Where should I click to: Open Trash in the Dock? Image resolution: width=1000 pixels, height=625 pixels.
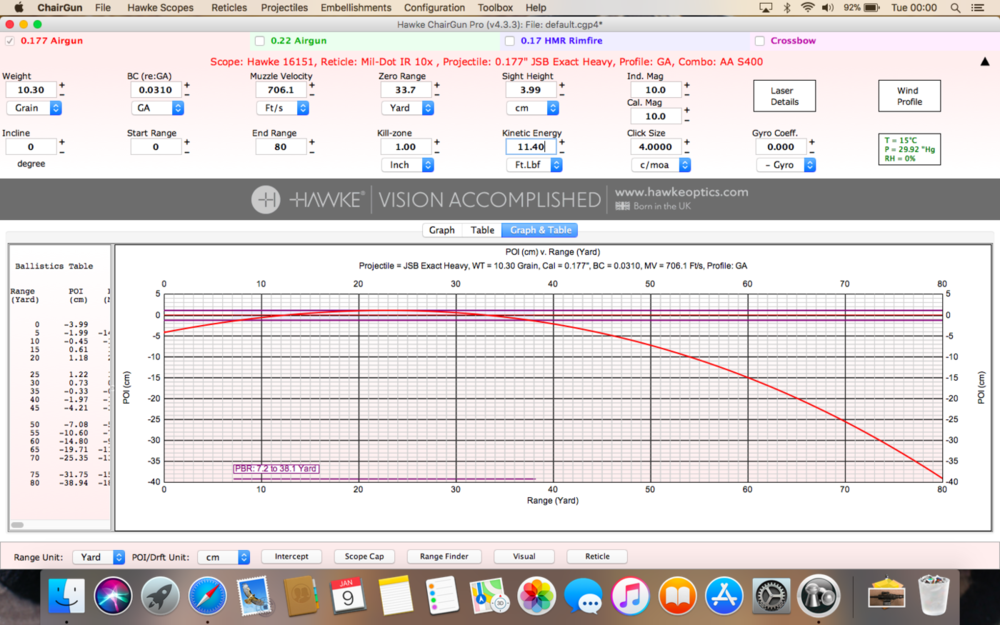coord(934,596)
